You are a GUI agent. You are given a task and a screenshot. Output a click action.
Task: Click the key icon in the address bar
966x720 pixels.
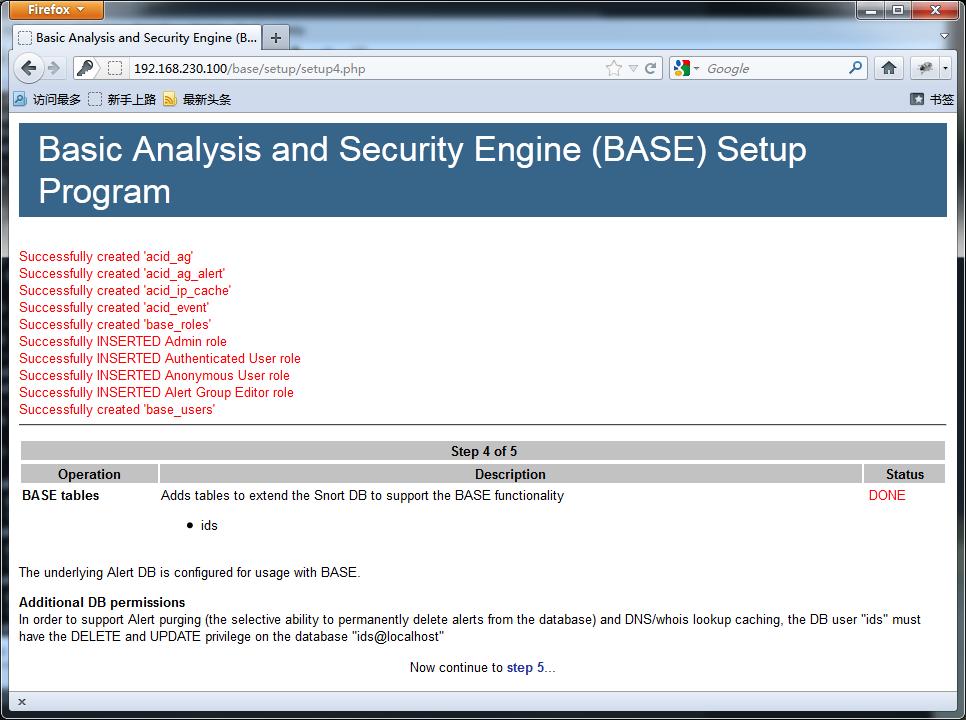pos(86,68)
